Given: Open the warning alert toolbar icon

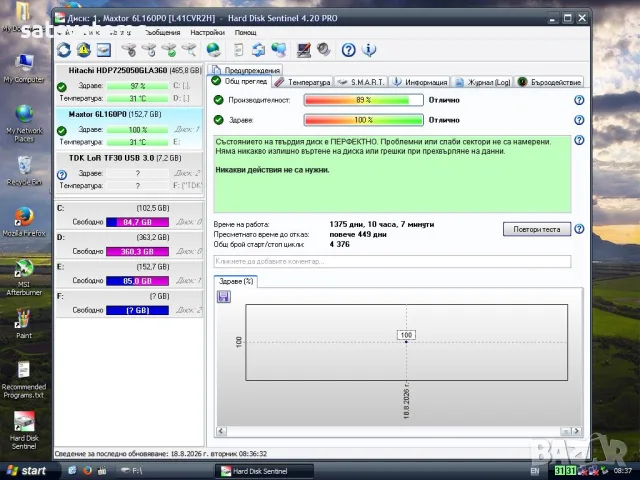Looking at the screenshot, I should point(84,50).
